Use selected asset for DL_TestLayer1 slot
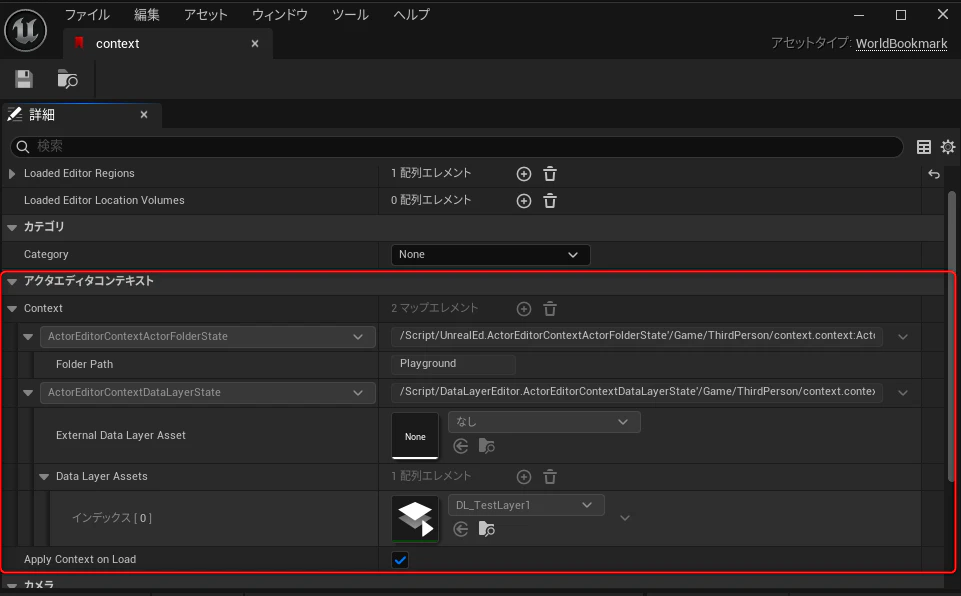The height and width of the screenshot is (596, 961). 461,529
